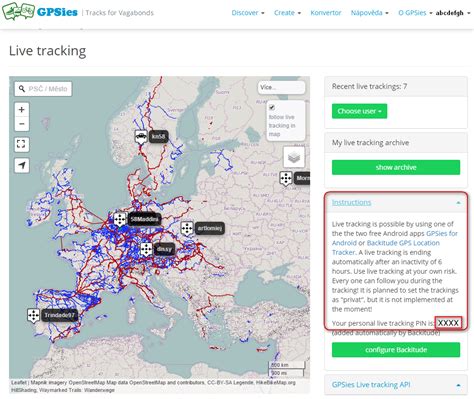Open the Create dropdown menu
Screen dimensions: 474x399
click(287, 13)
